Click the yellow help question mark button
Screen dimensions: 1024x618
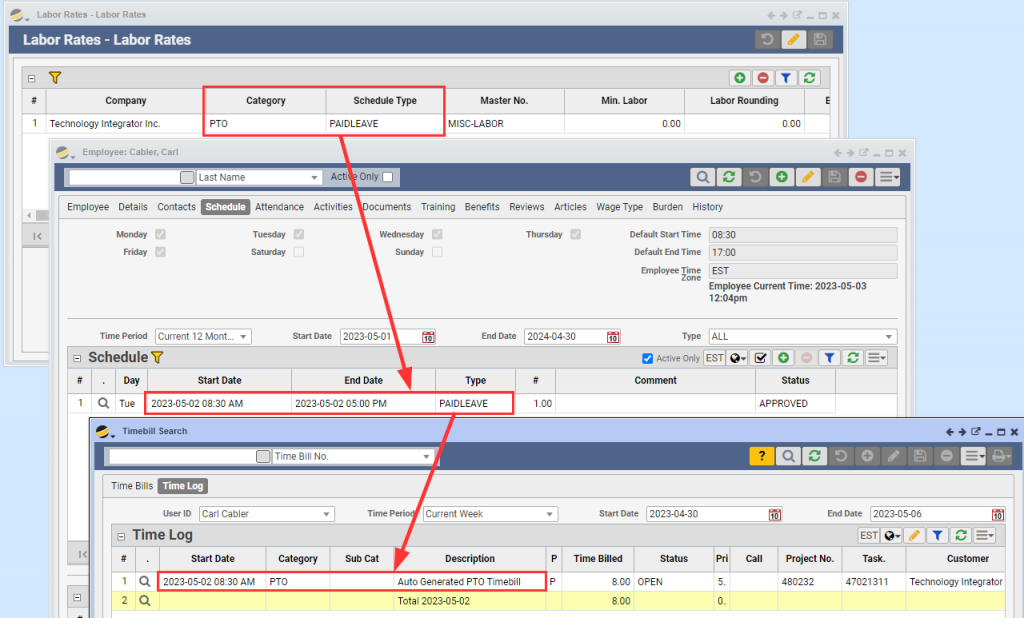click(761, 456)
